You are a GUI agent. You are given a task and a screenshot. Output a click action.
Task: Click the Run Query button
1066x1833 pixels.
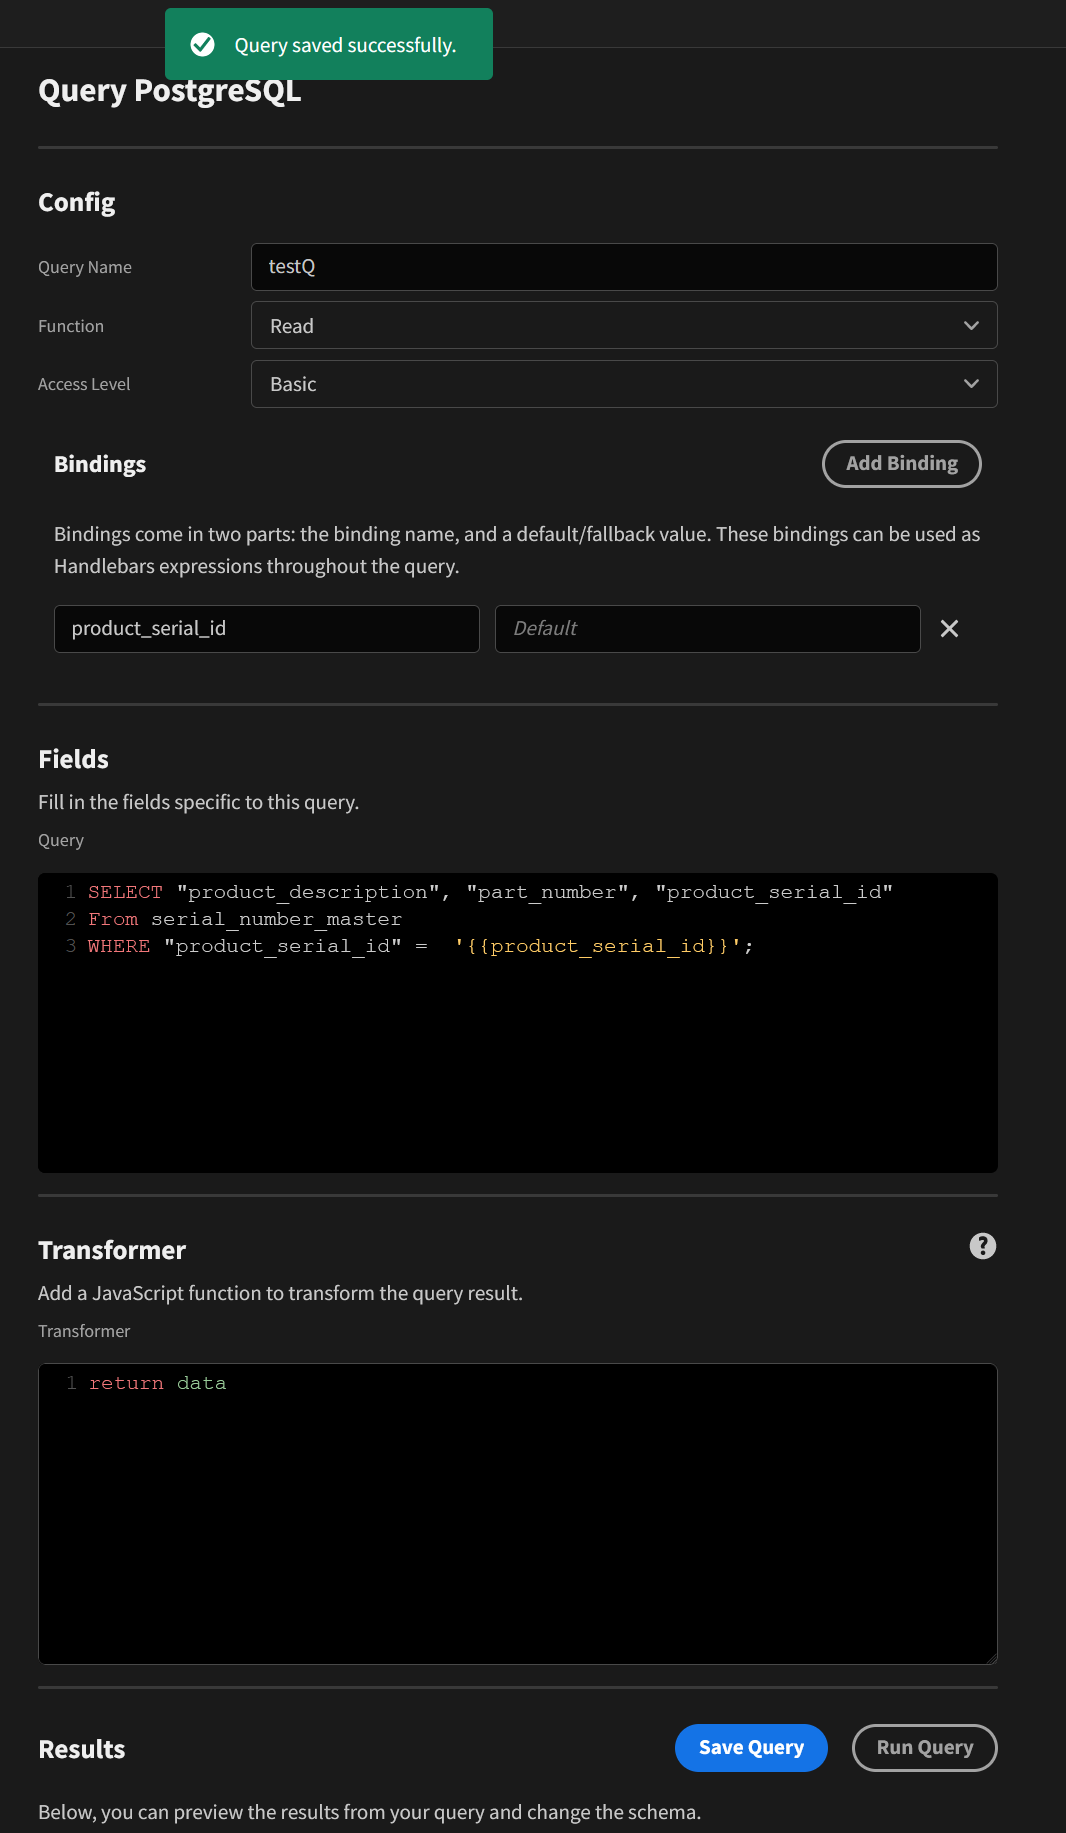(x=924, y=1747)
